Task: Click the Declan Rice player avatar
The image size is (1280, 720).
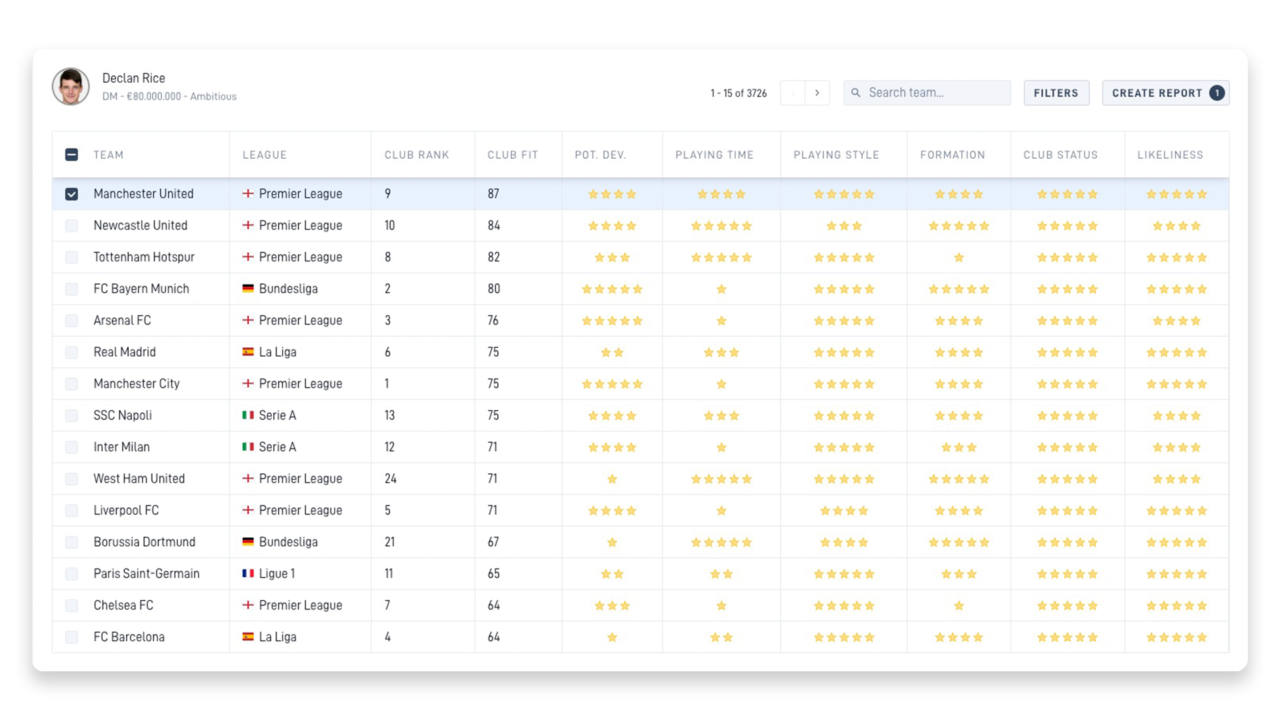Action: pyautogui.click(x=71, y=87)
